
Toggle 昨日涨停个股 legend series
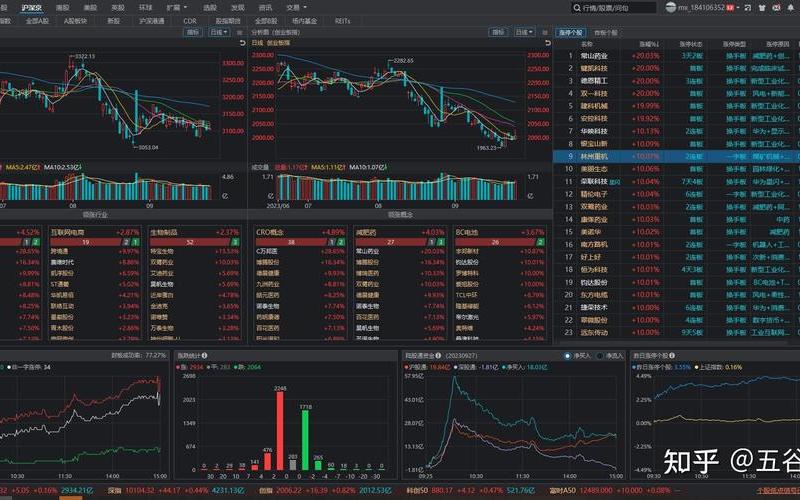tap(662, 367)
